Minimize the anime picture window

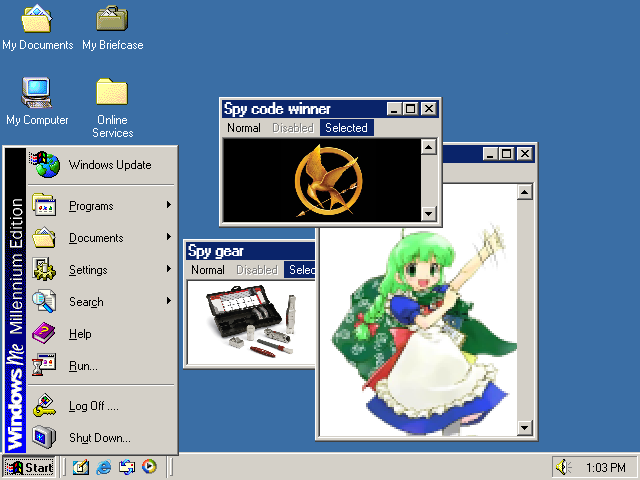coord(490,154)
